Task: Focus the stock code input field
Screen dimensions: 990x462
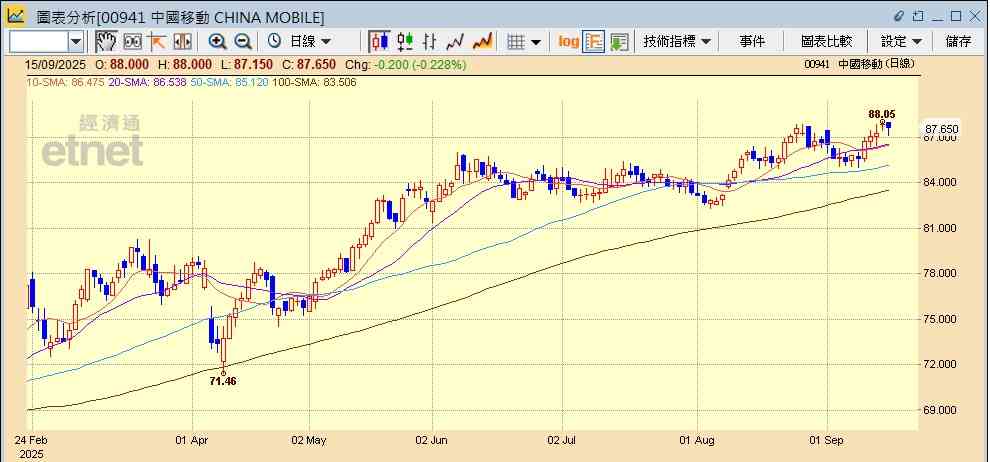Action: (39, 42)
